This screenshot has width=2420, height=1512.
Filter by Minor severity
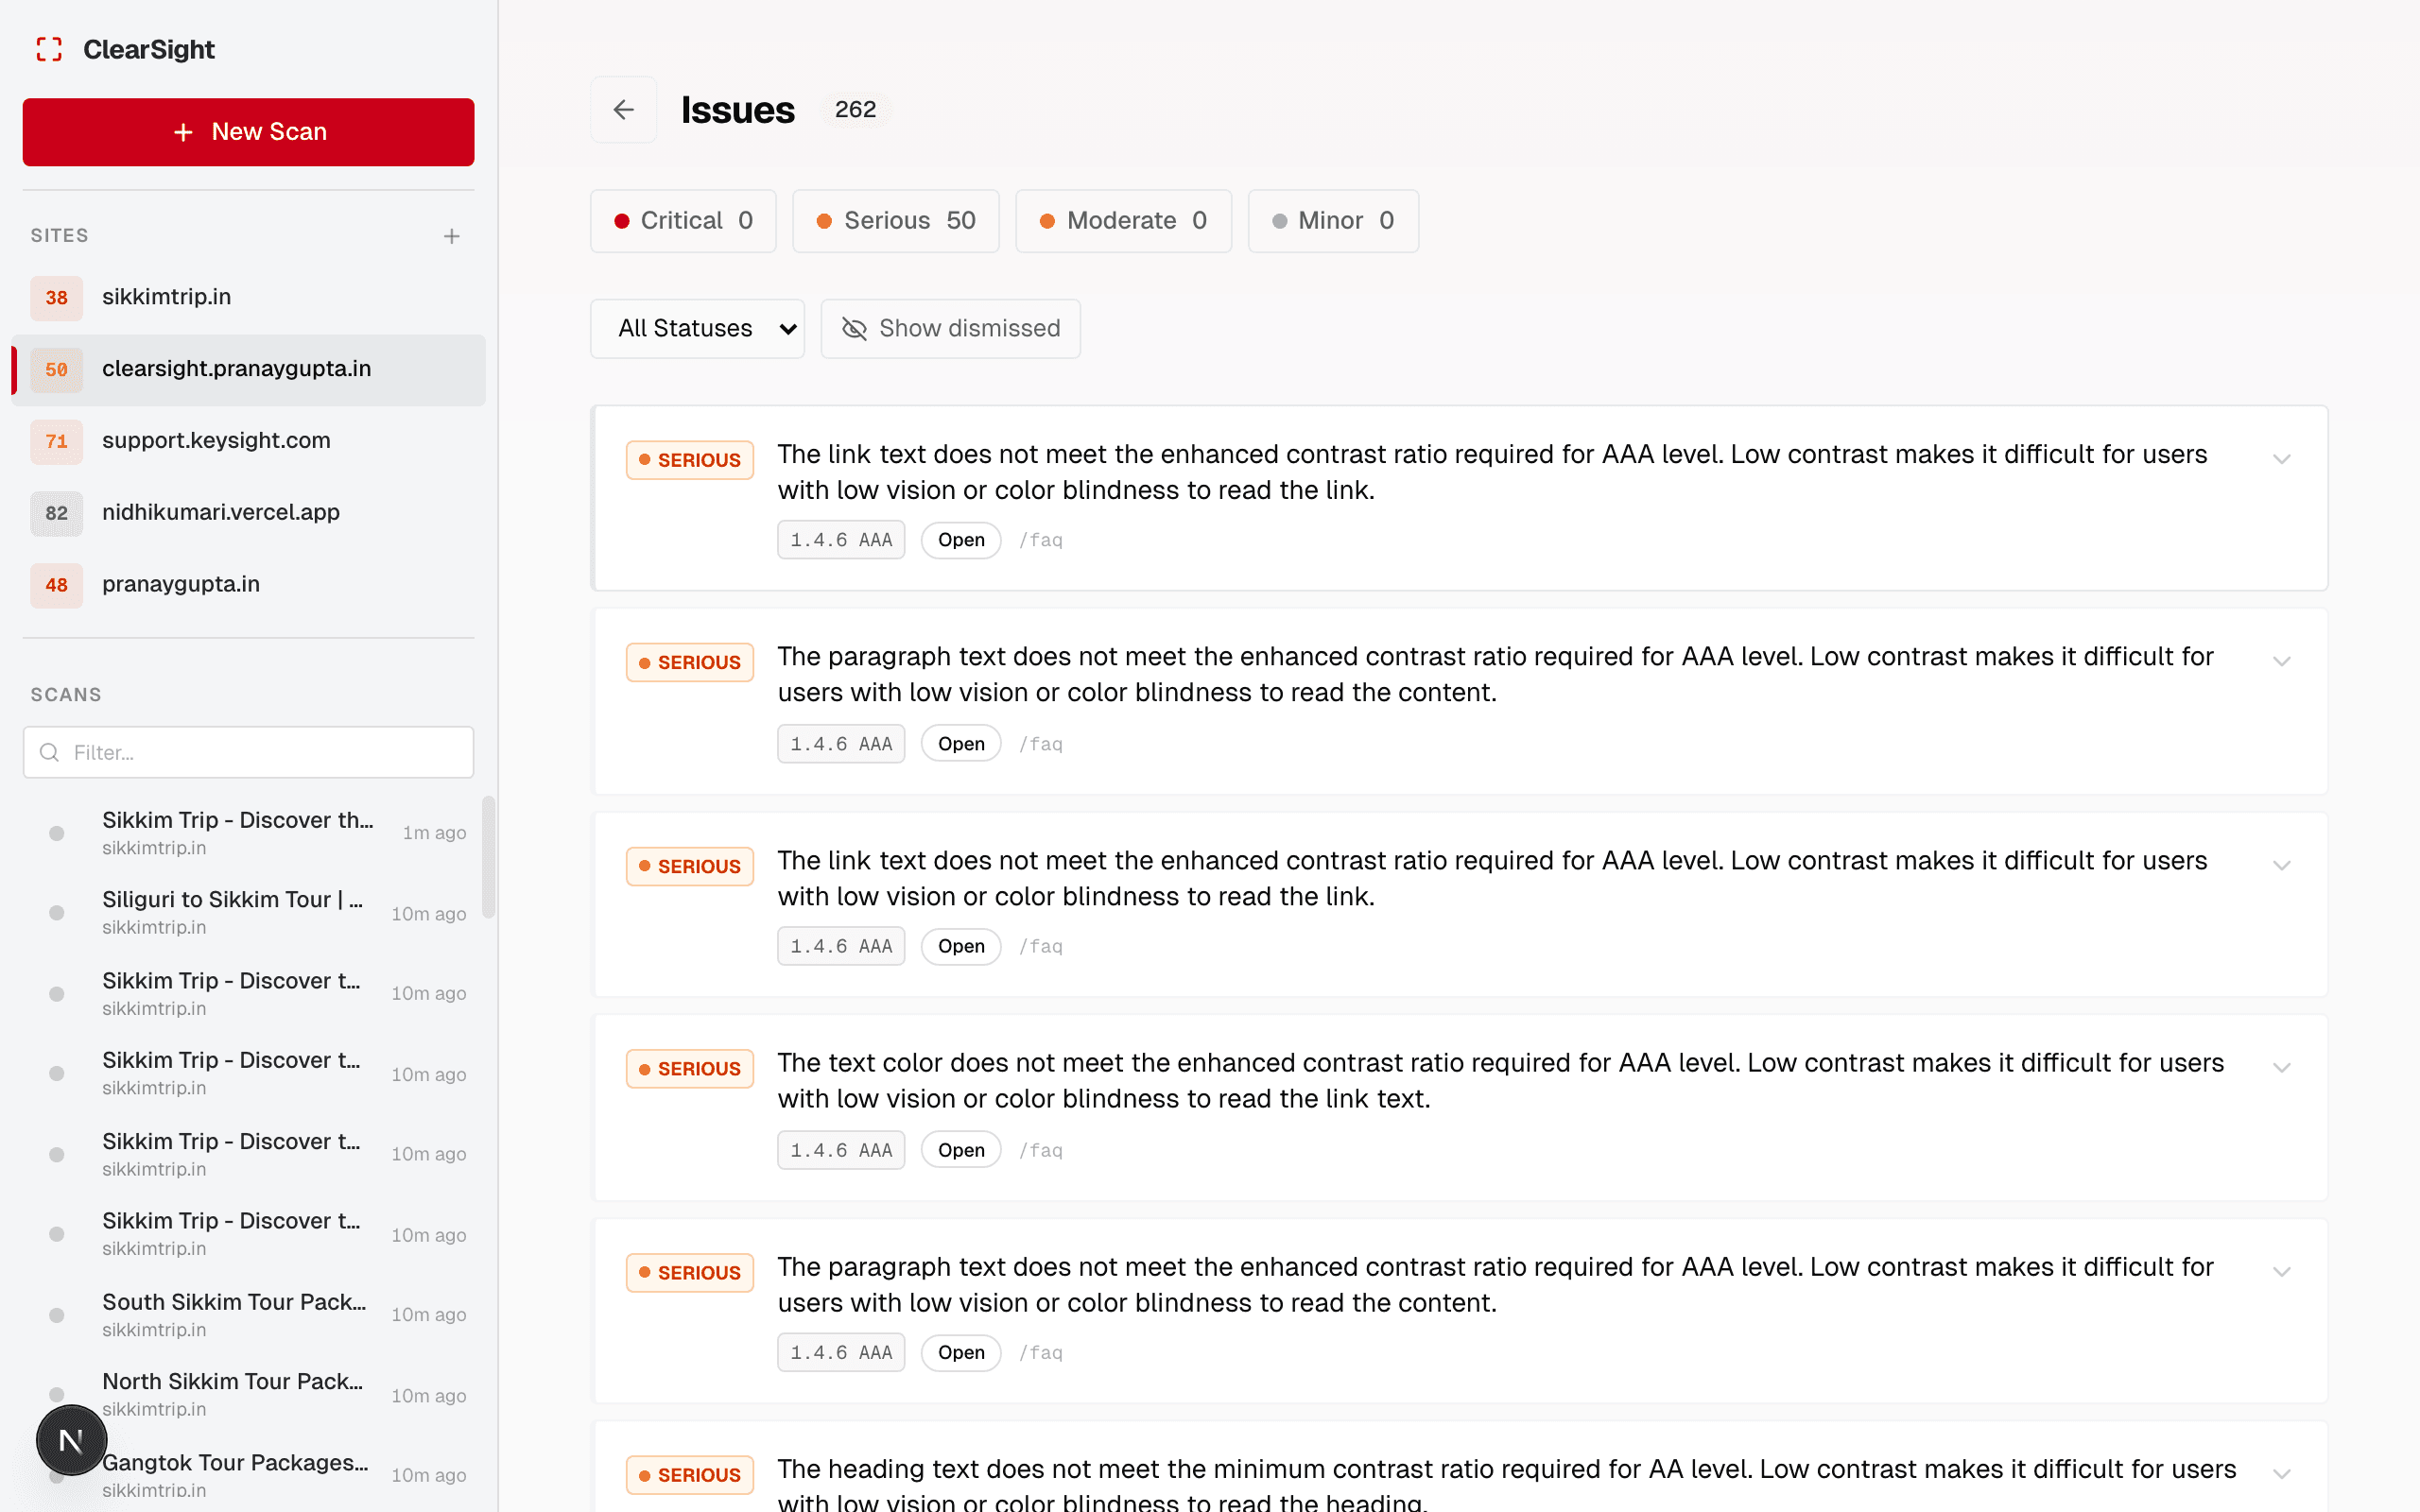point(1333,221)
